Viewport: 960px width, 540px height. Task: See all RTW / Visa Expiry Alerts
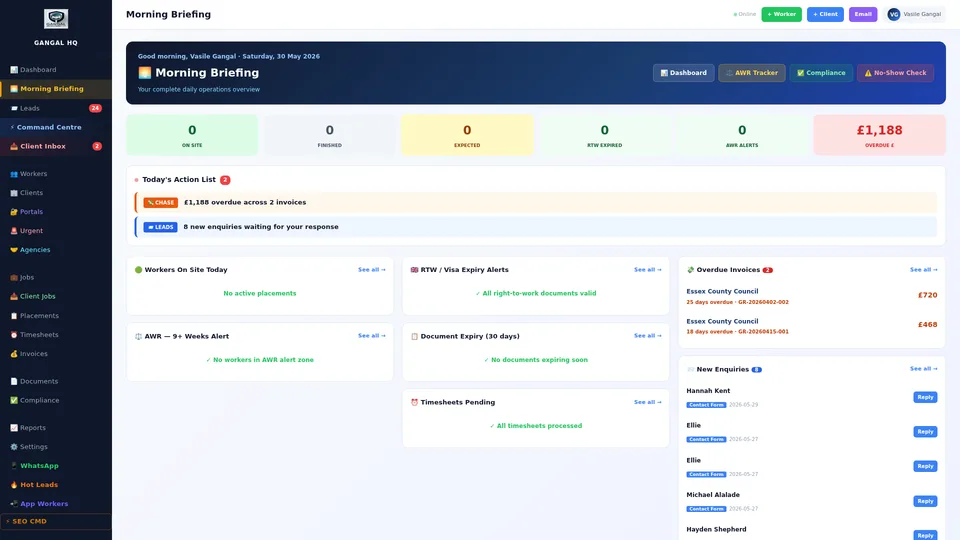pos(648,270)
